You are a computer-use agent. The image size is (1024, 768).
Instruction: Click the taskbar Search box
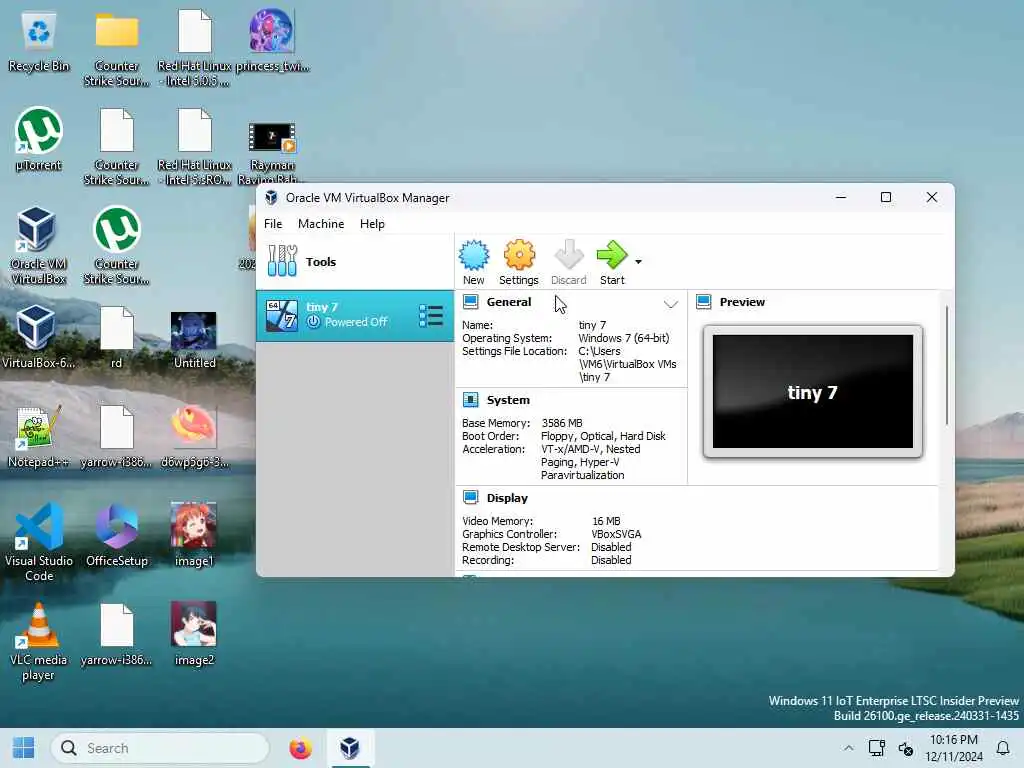click(160, 748)
